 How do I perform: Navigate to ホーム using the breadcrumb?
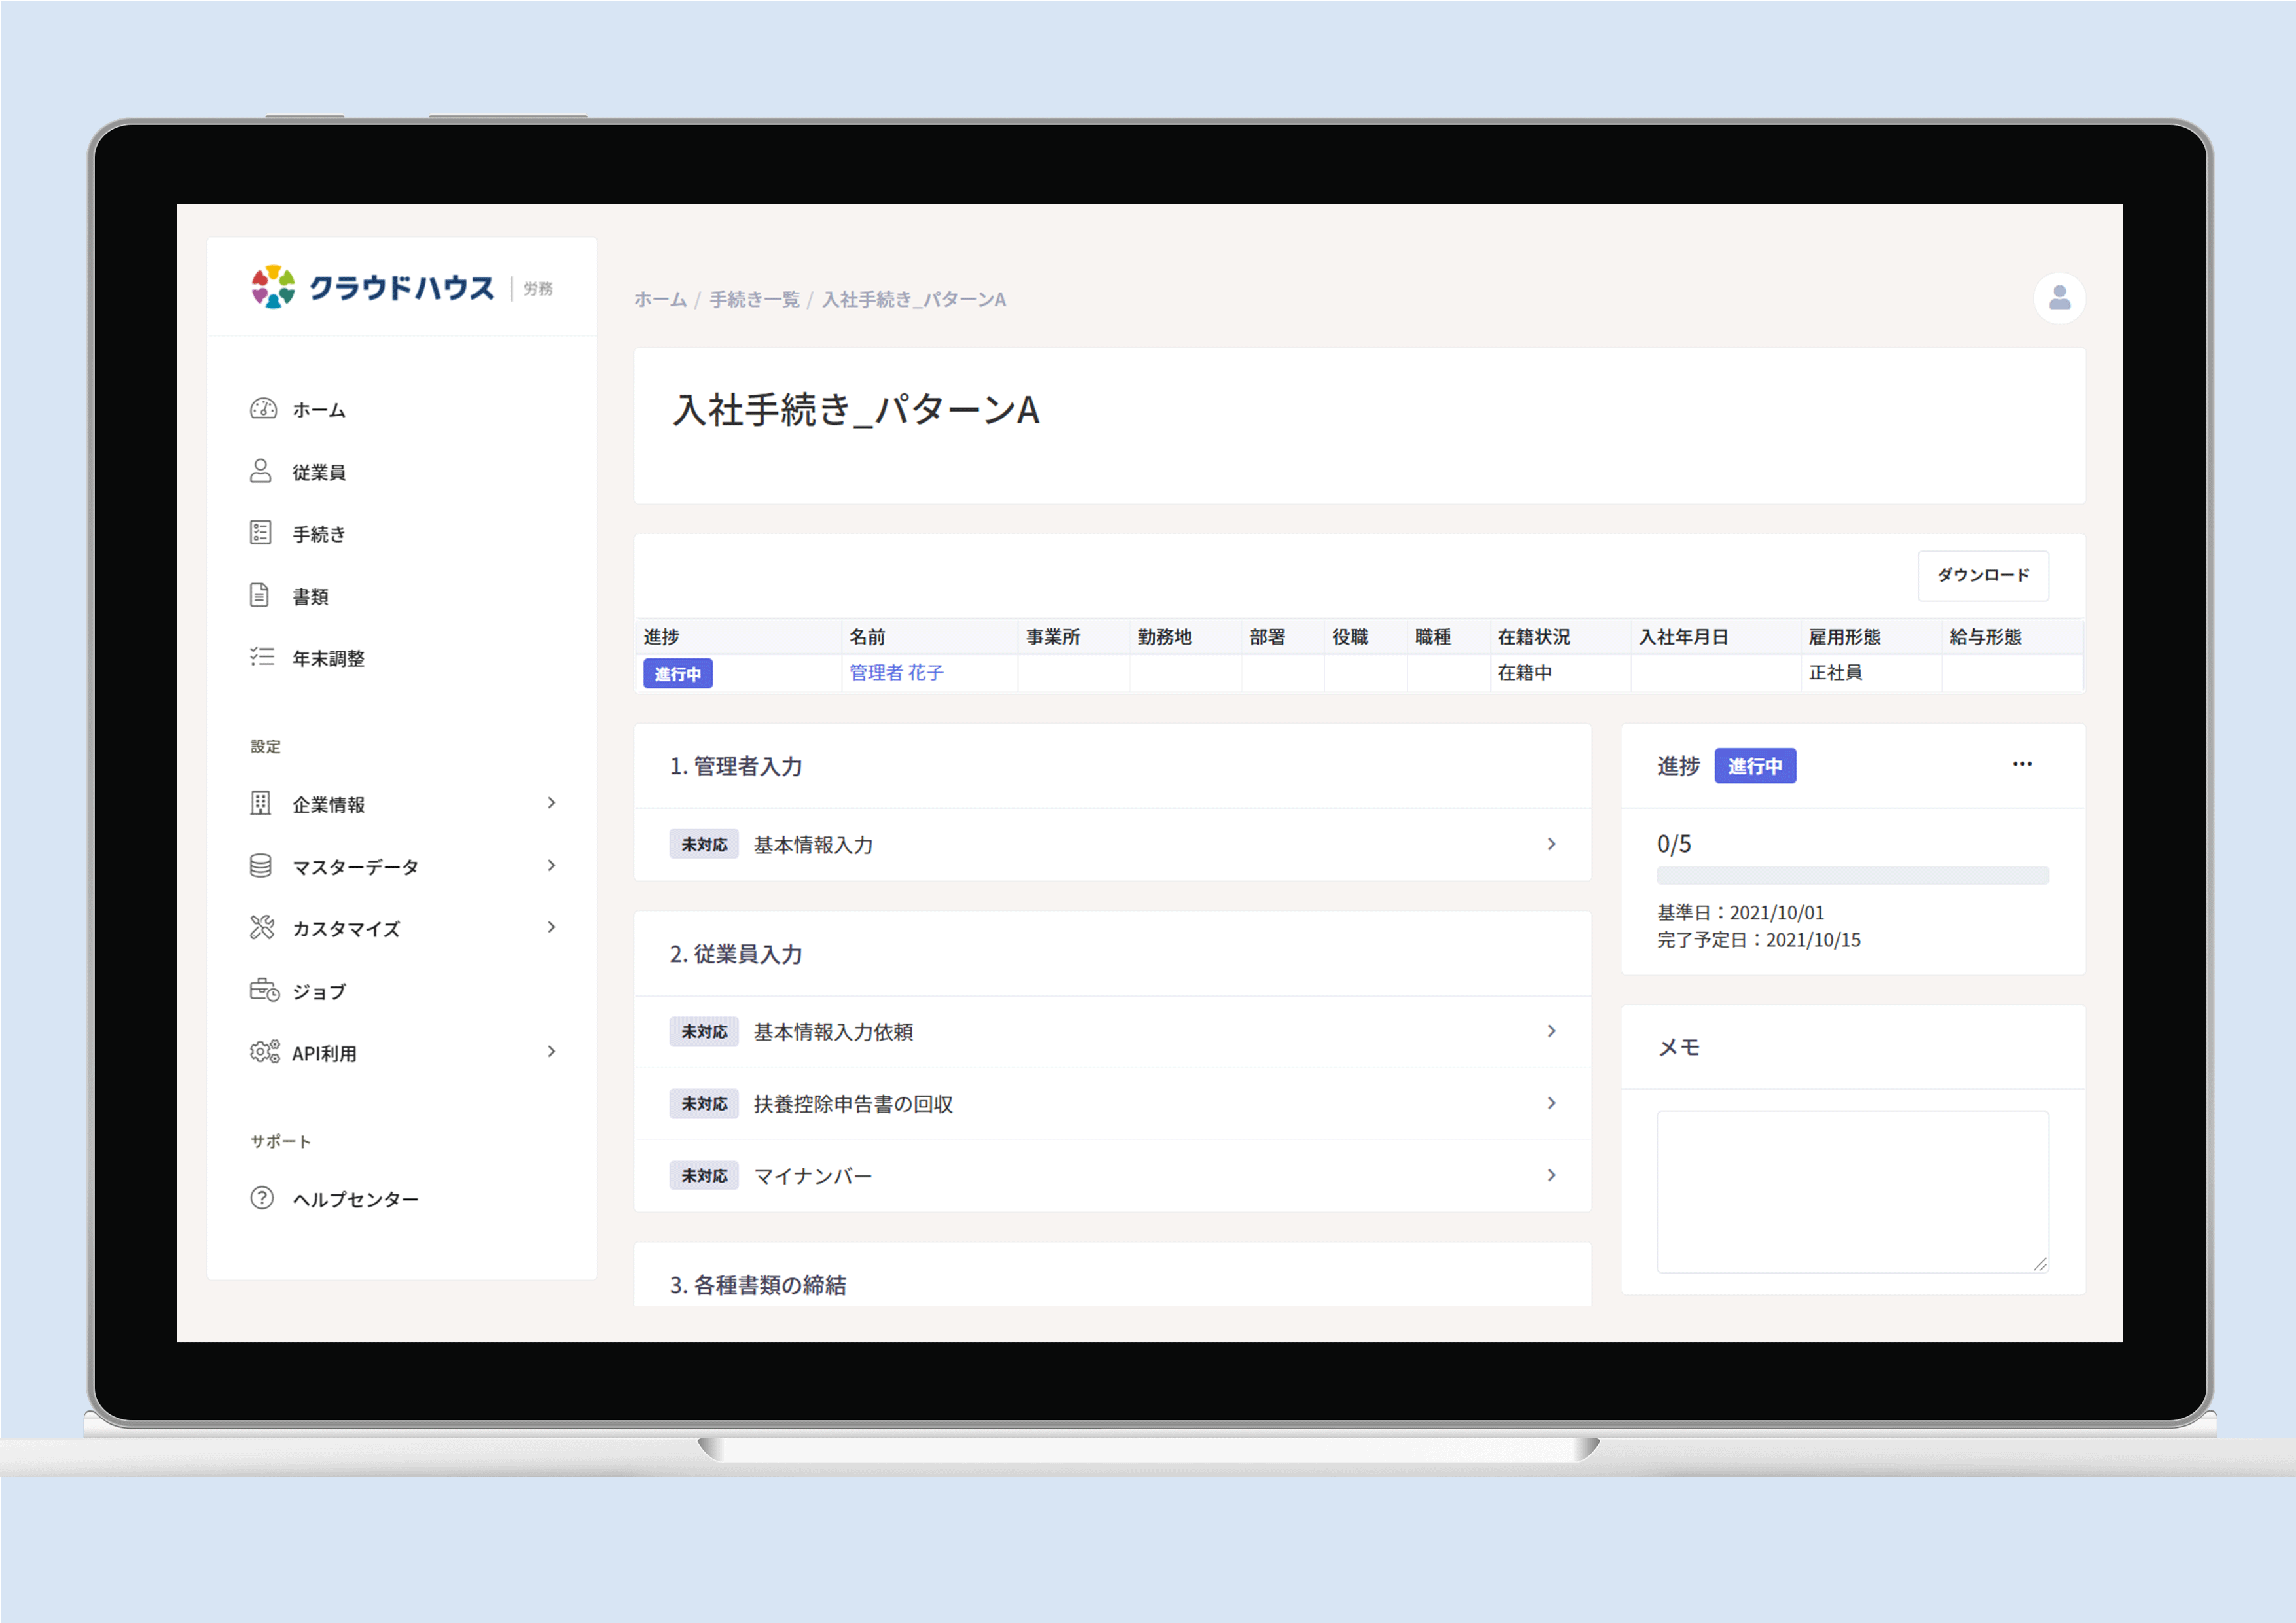(659, 298)
